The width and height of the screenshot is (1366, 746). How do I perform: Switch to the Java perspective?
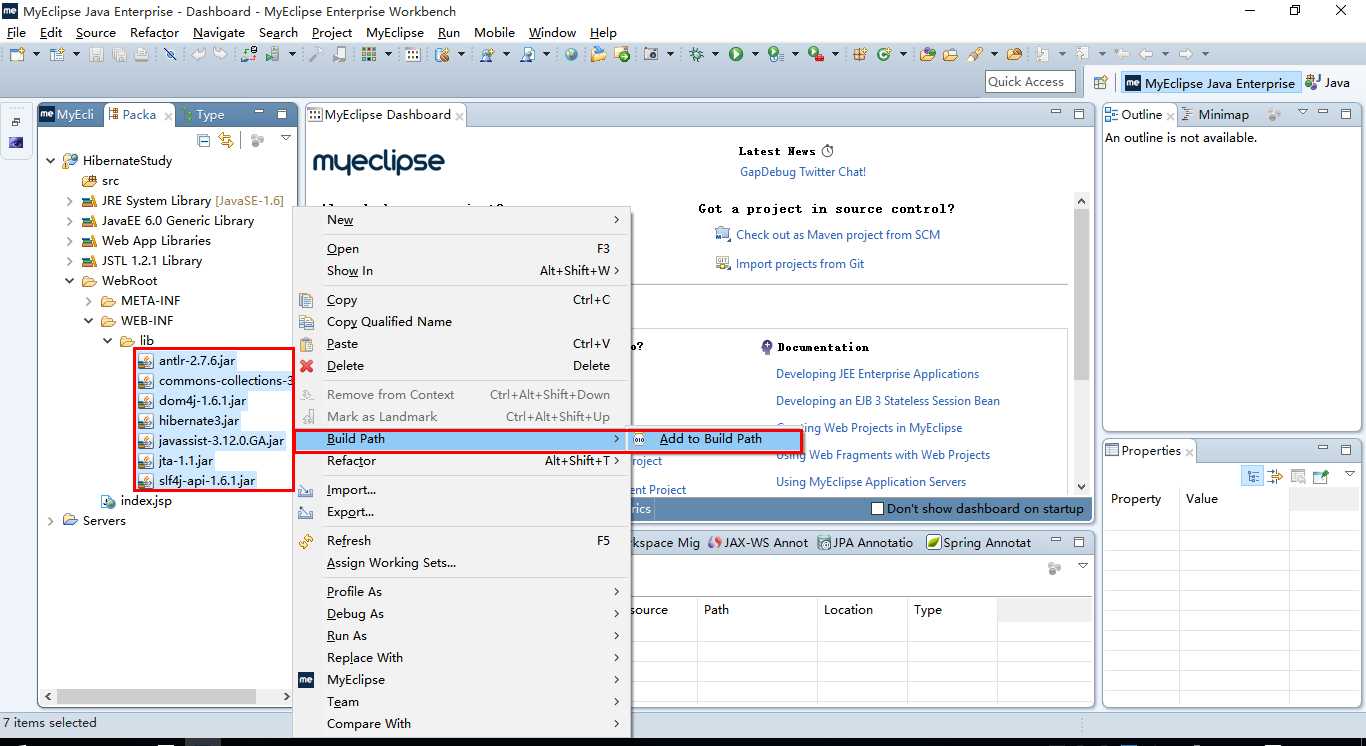(1329, 83)
